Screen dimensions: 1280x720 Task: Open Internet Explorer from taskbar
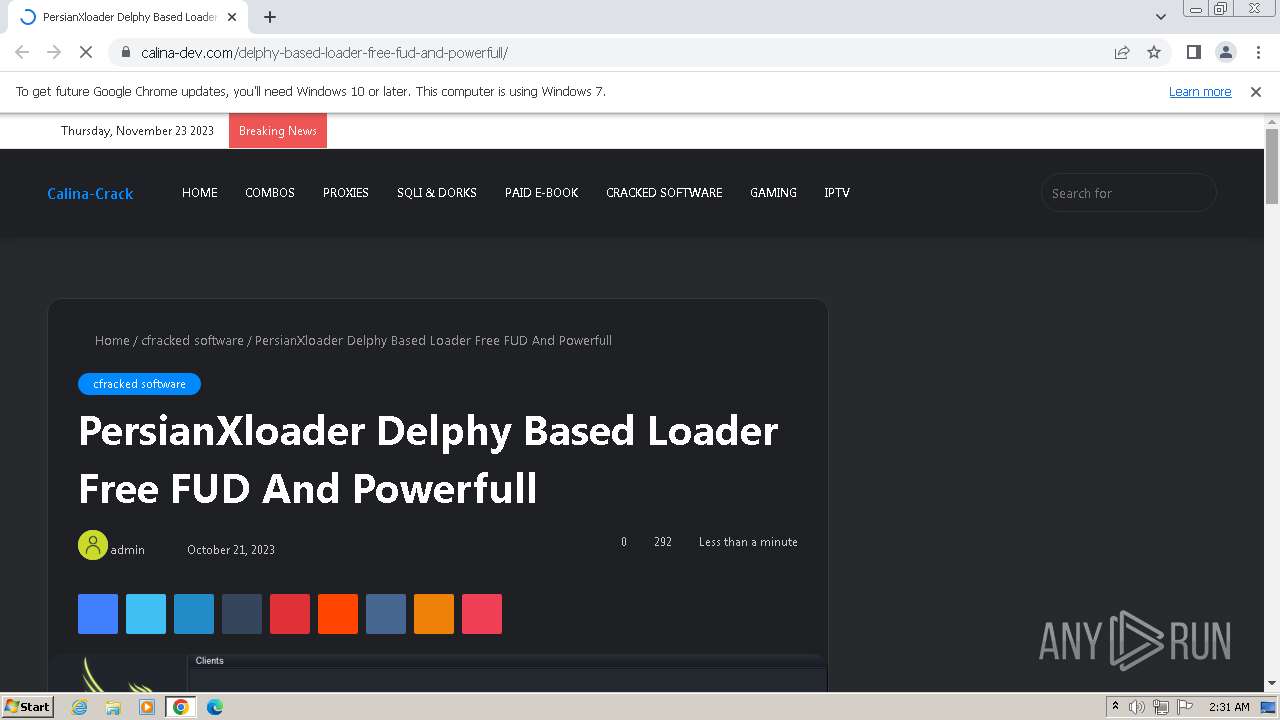tap(80, 707)
